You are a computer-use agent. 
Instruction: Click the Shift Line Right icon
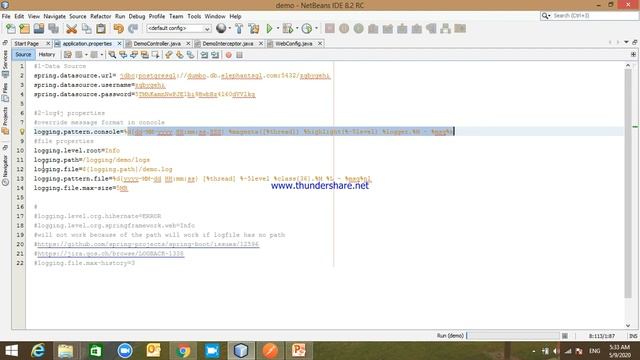click(x=215, y=55)
